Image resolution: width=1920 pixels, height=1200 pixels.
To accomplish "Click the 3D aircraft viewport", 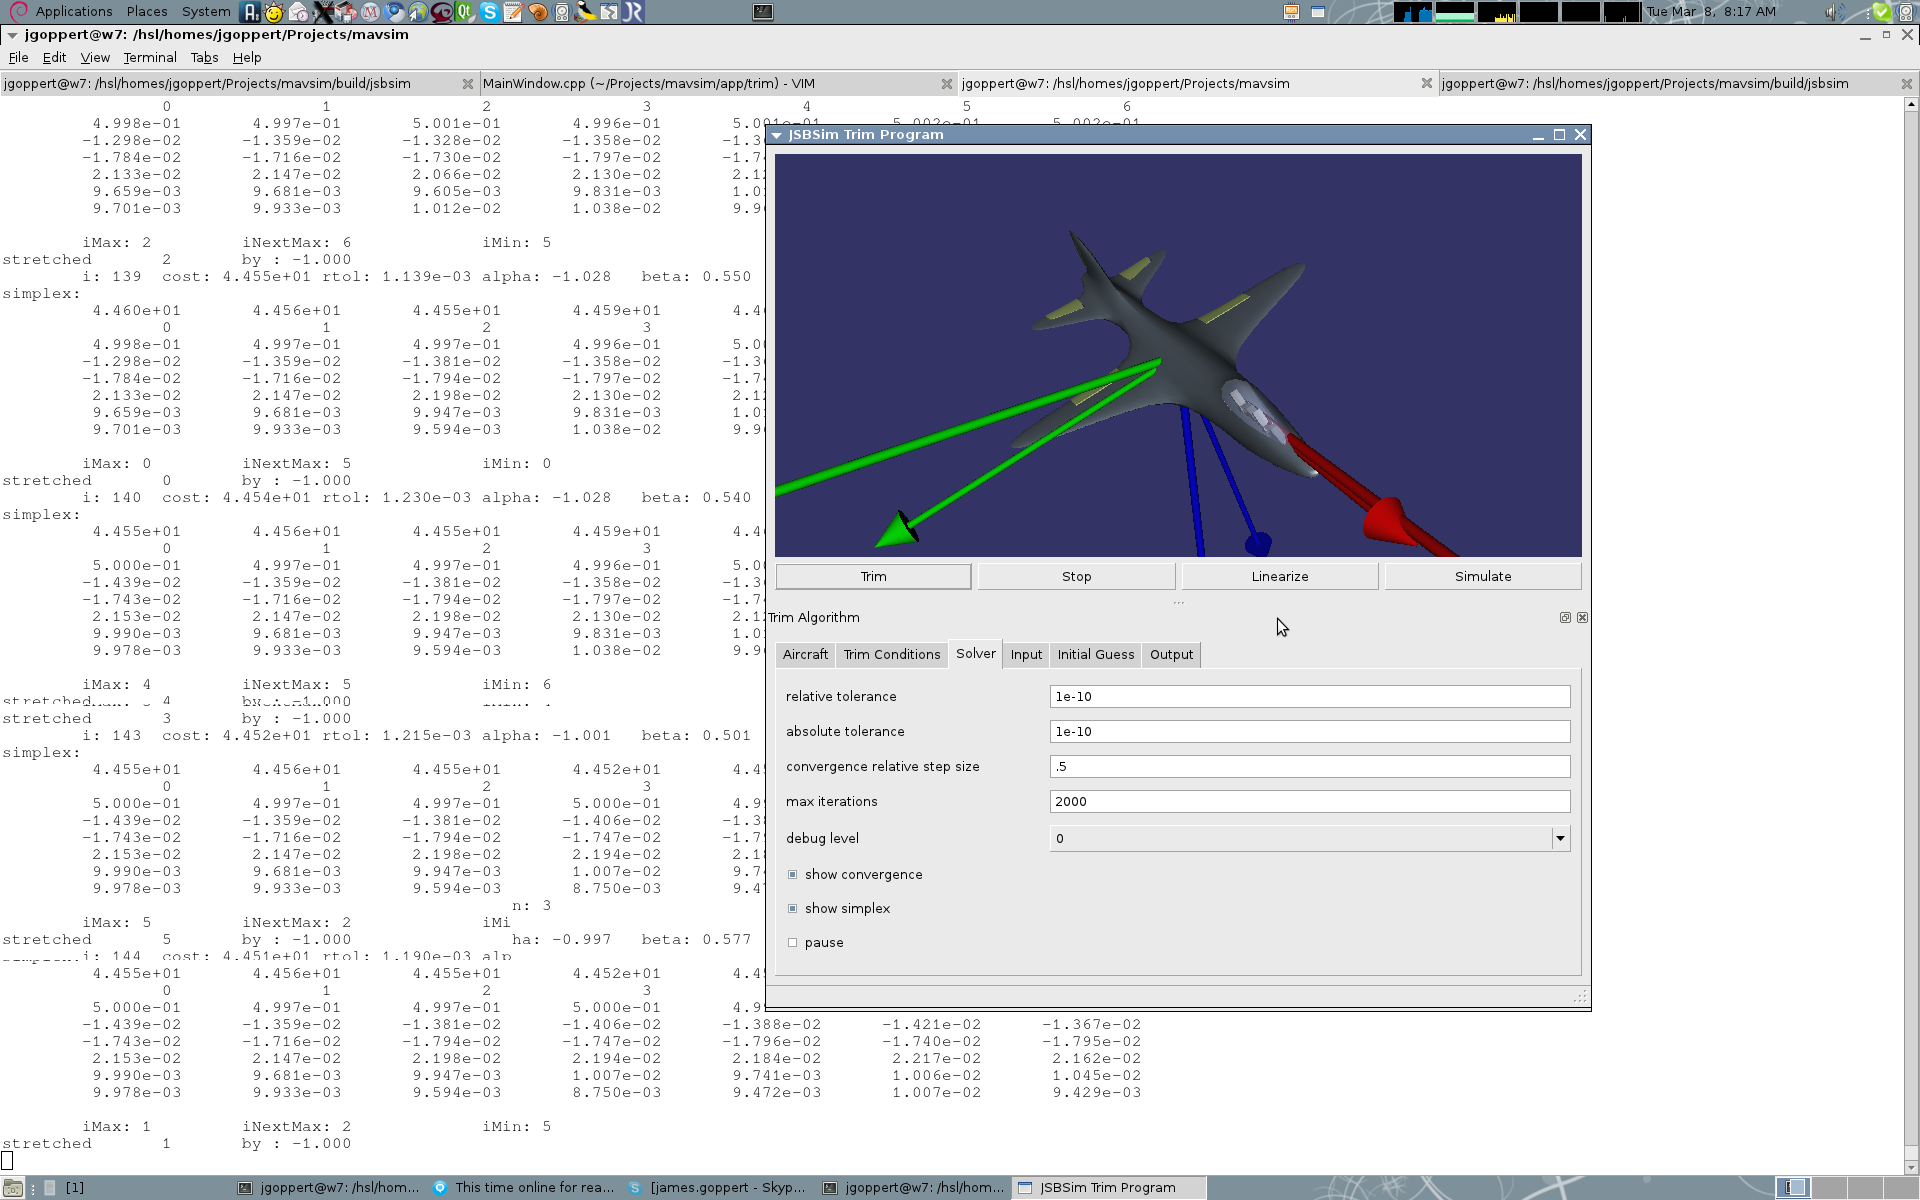I will (1178, 355).
